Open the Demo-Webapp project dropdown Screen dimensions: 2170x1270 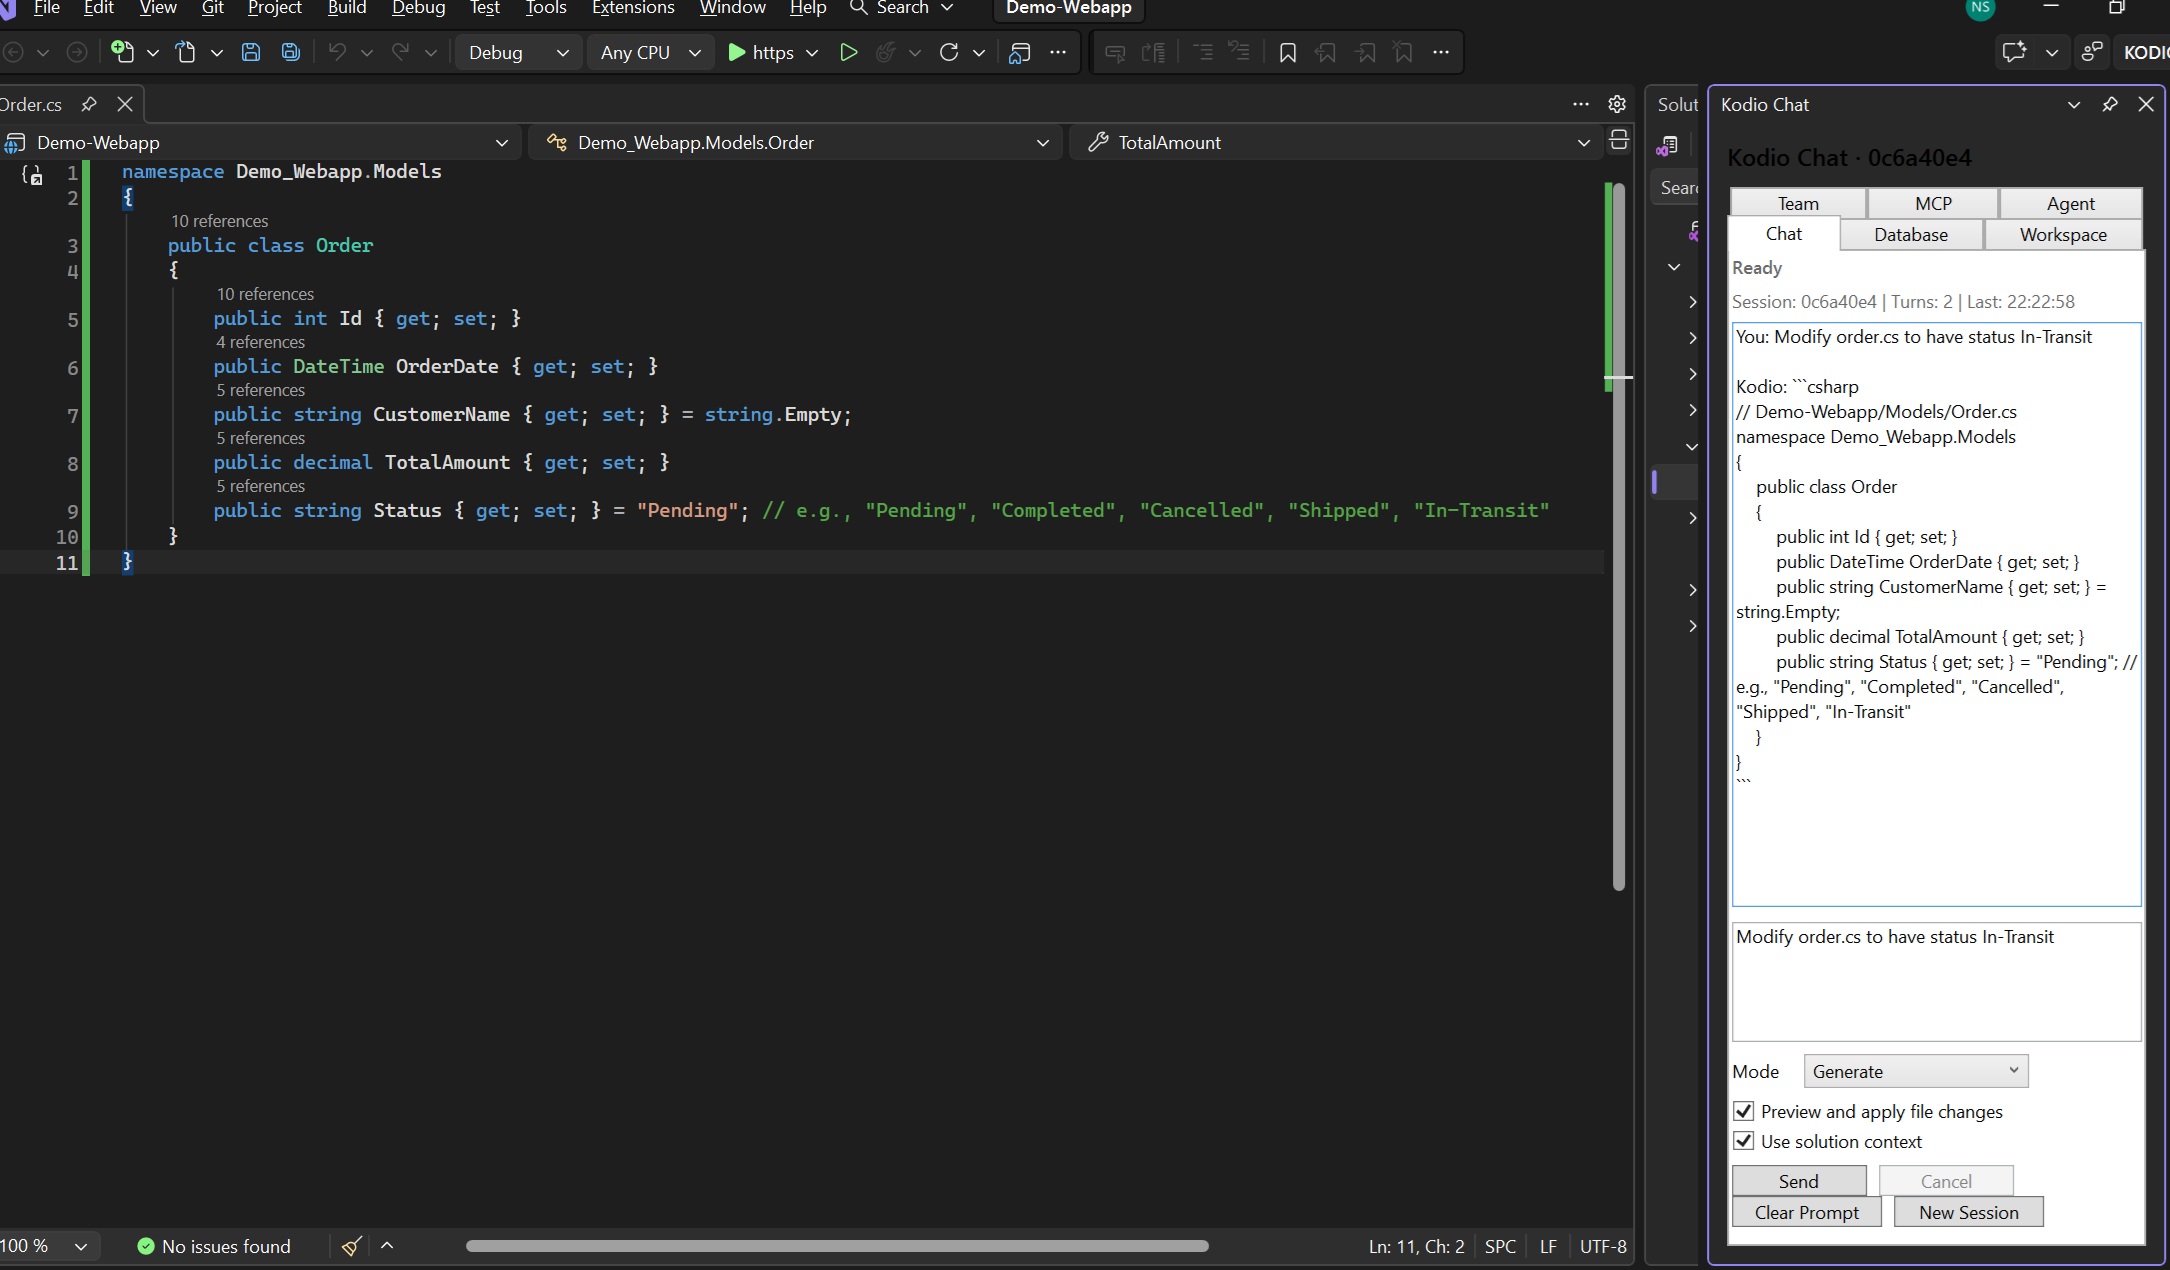(x=258, y=143)
